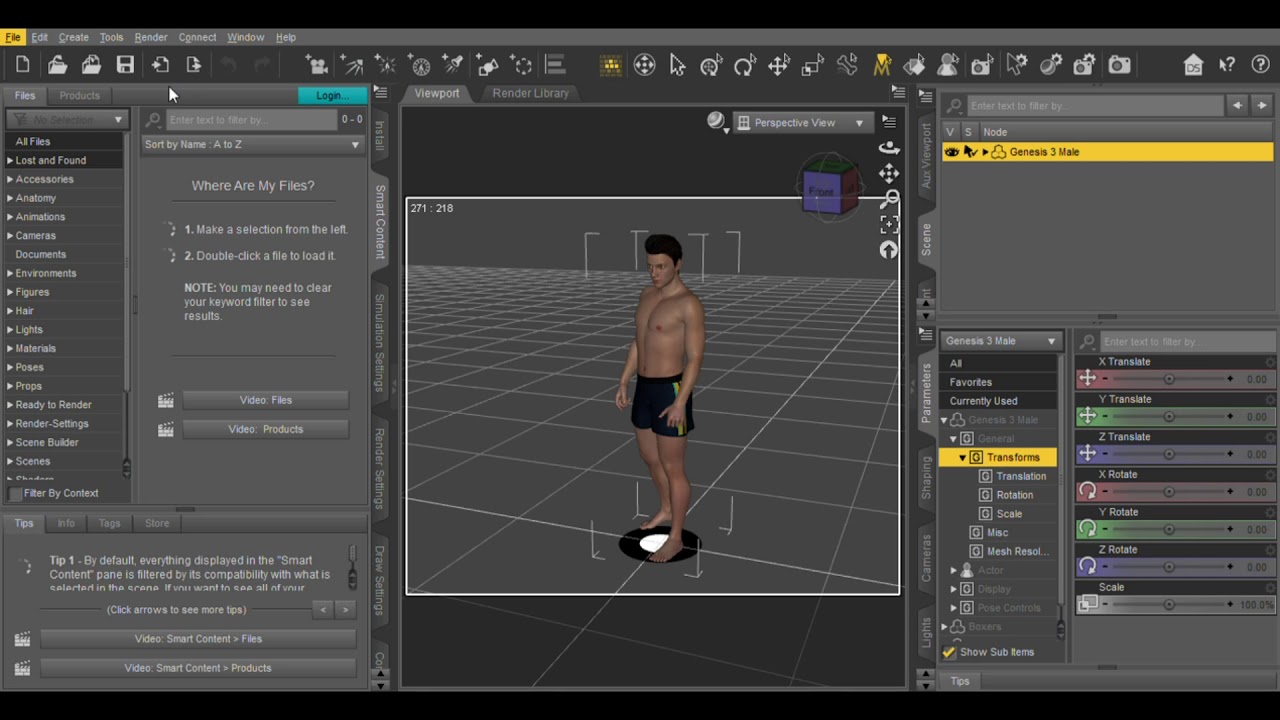Create a new null object
1280x720 pixels.
pos(522,65)
